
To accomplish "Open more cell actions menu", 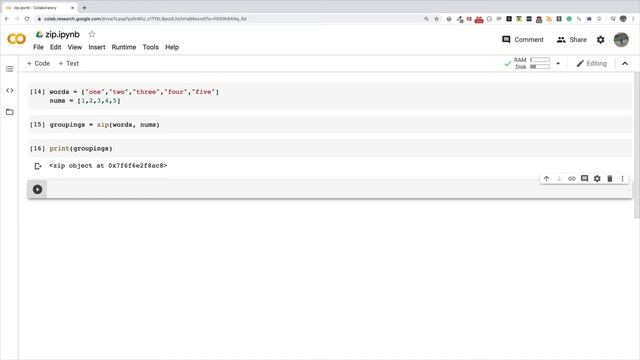I will 622,179.
